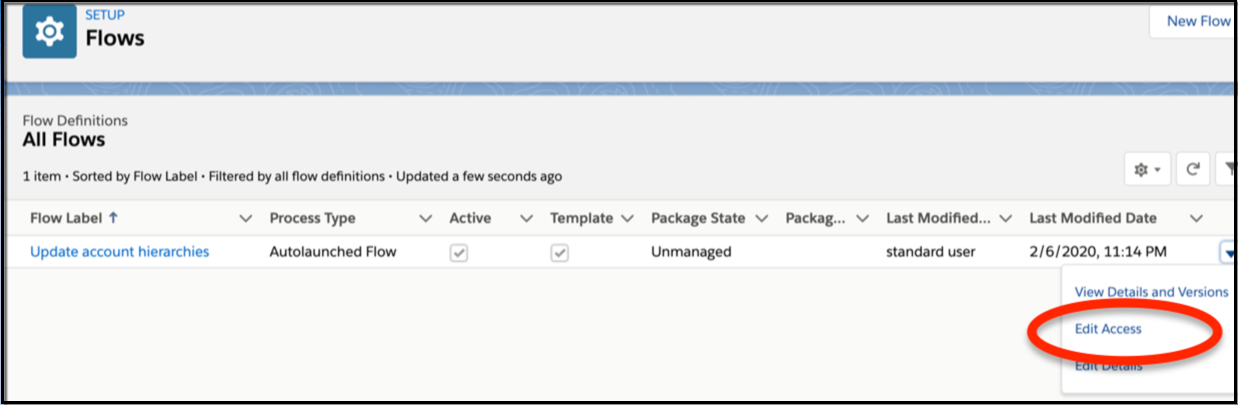1238x405 pixels.
Task: Open the Active column chevron
Action: coord(526,218)
